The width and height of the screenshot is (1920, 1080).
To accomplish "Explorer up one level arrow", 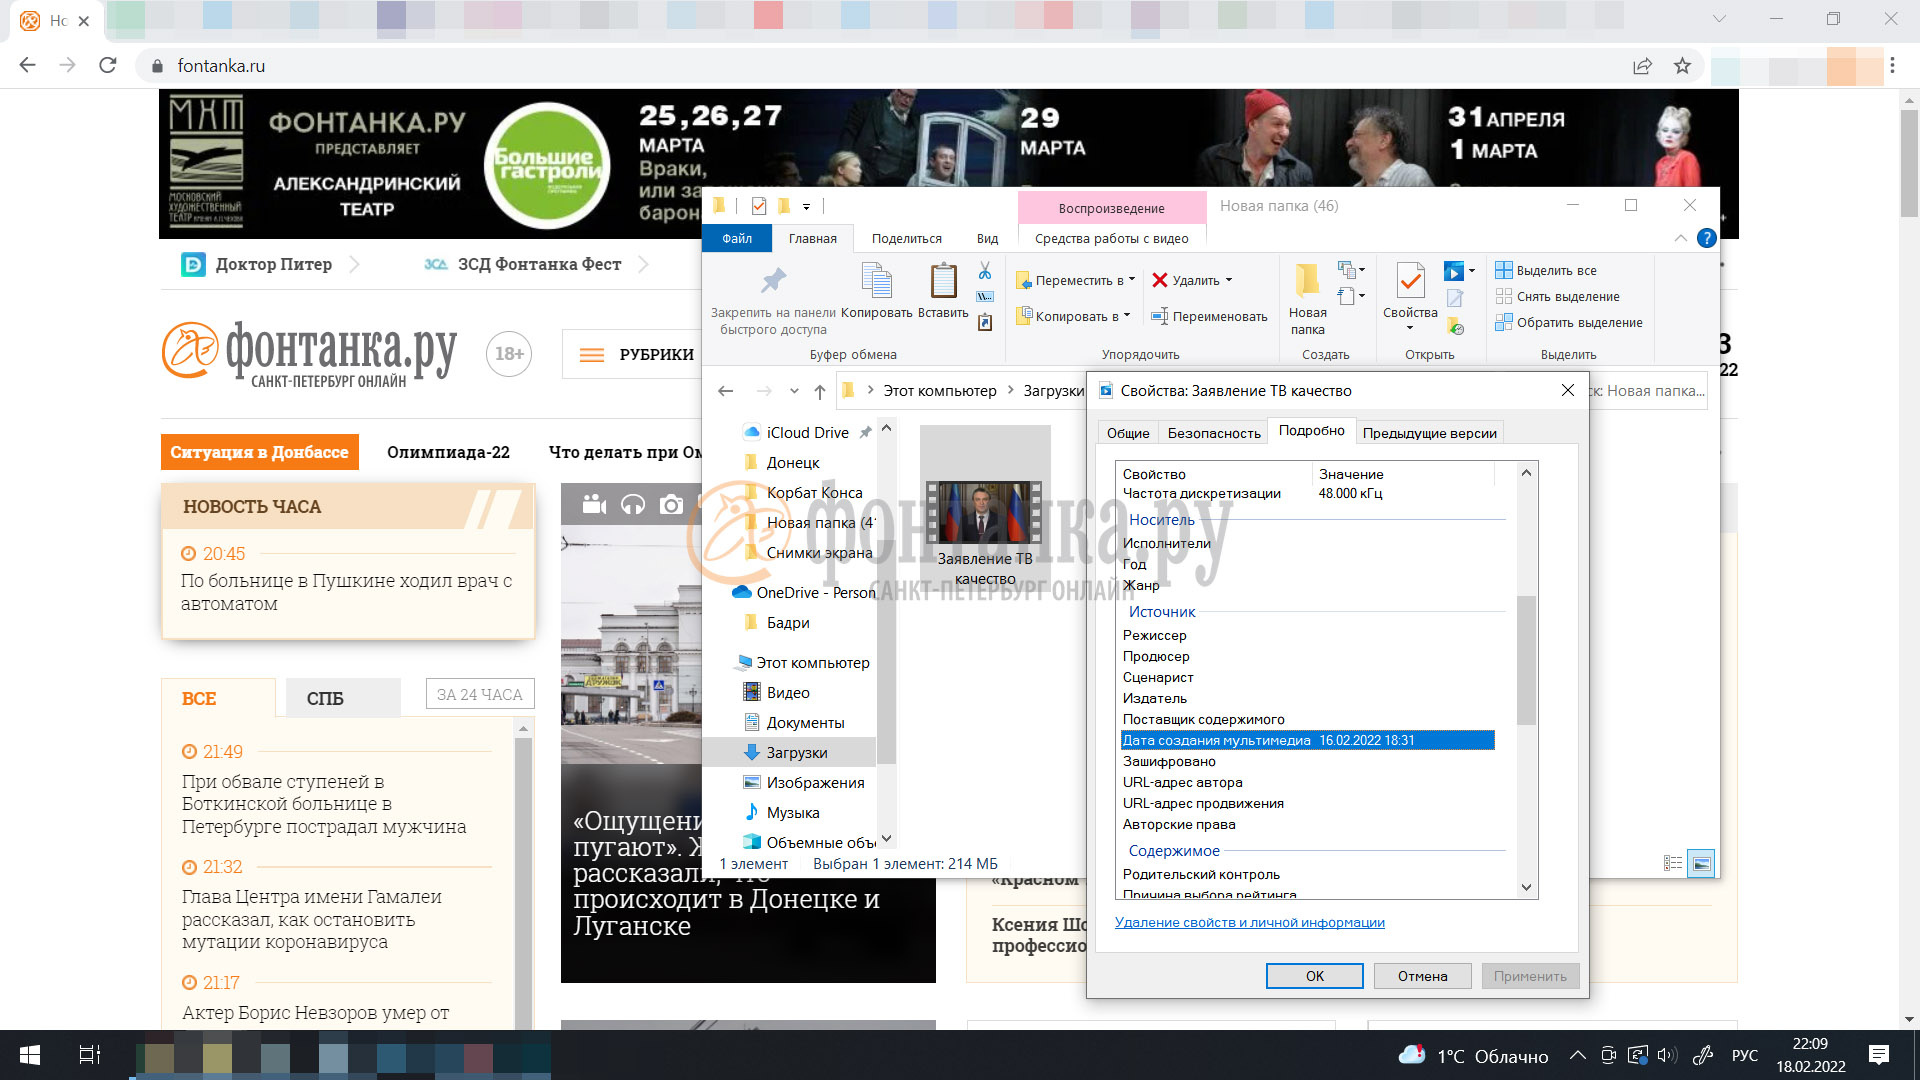I will click(820, 391).
